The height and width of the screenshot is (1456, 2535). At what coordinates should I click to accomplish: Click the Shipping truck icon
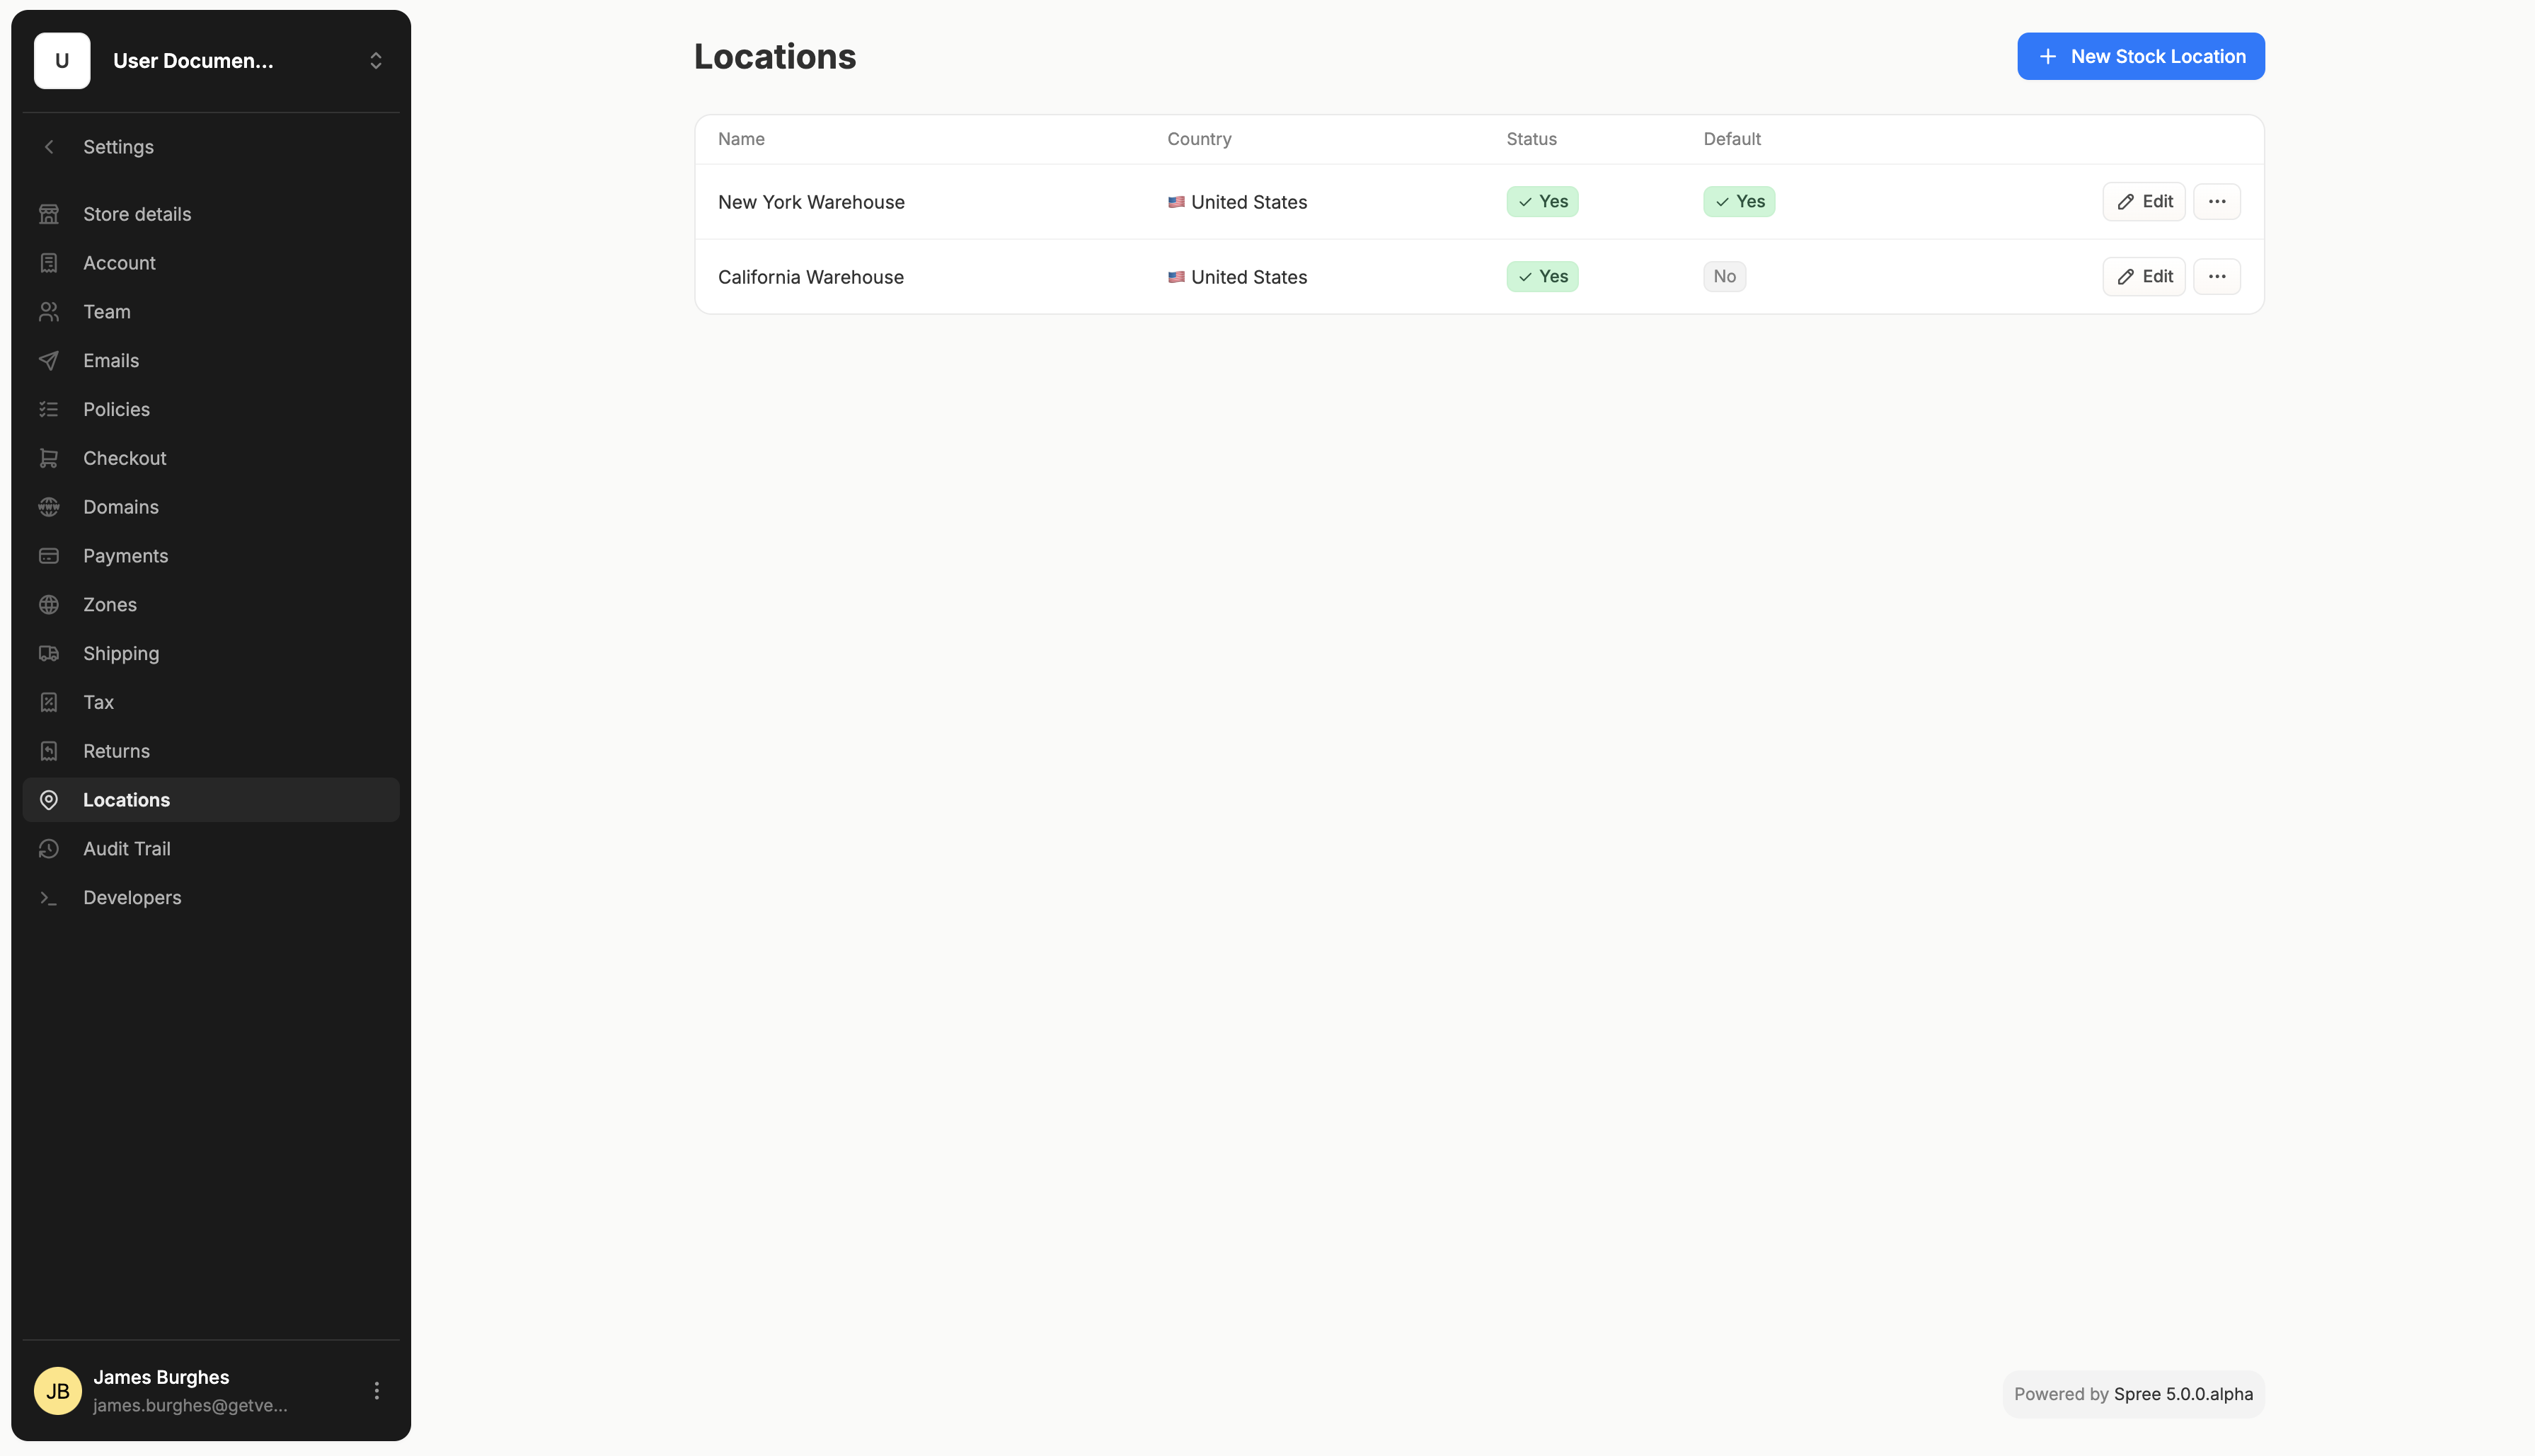pyautogui.click(x=48, y=654)
